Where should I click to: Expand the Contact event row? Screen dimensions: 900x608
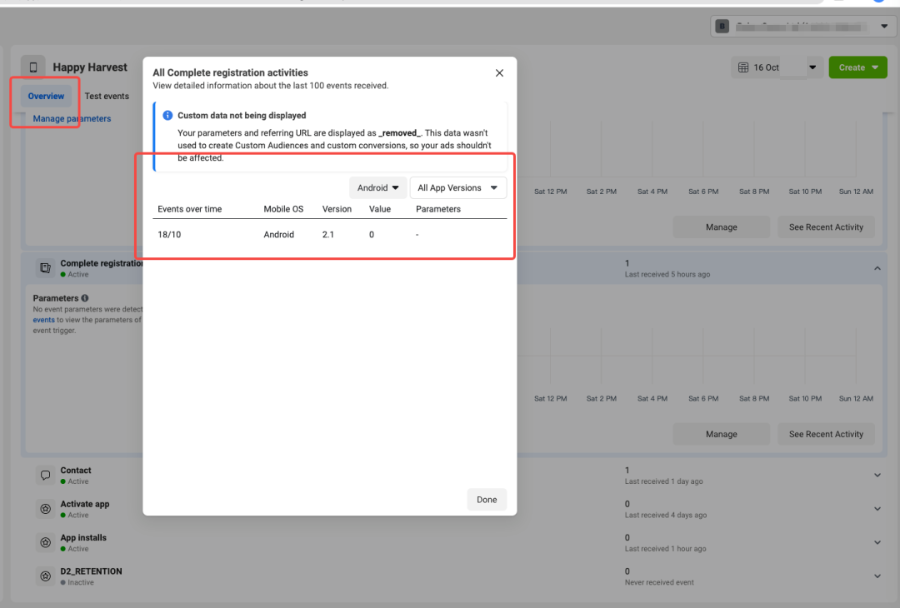click(x=877, y=475)
